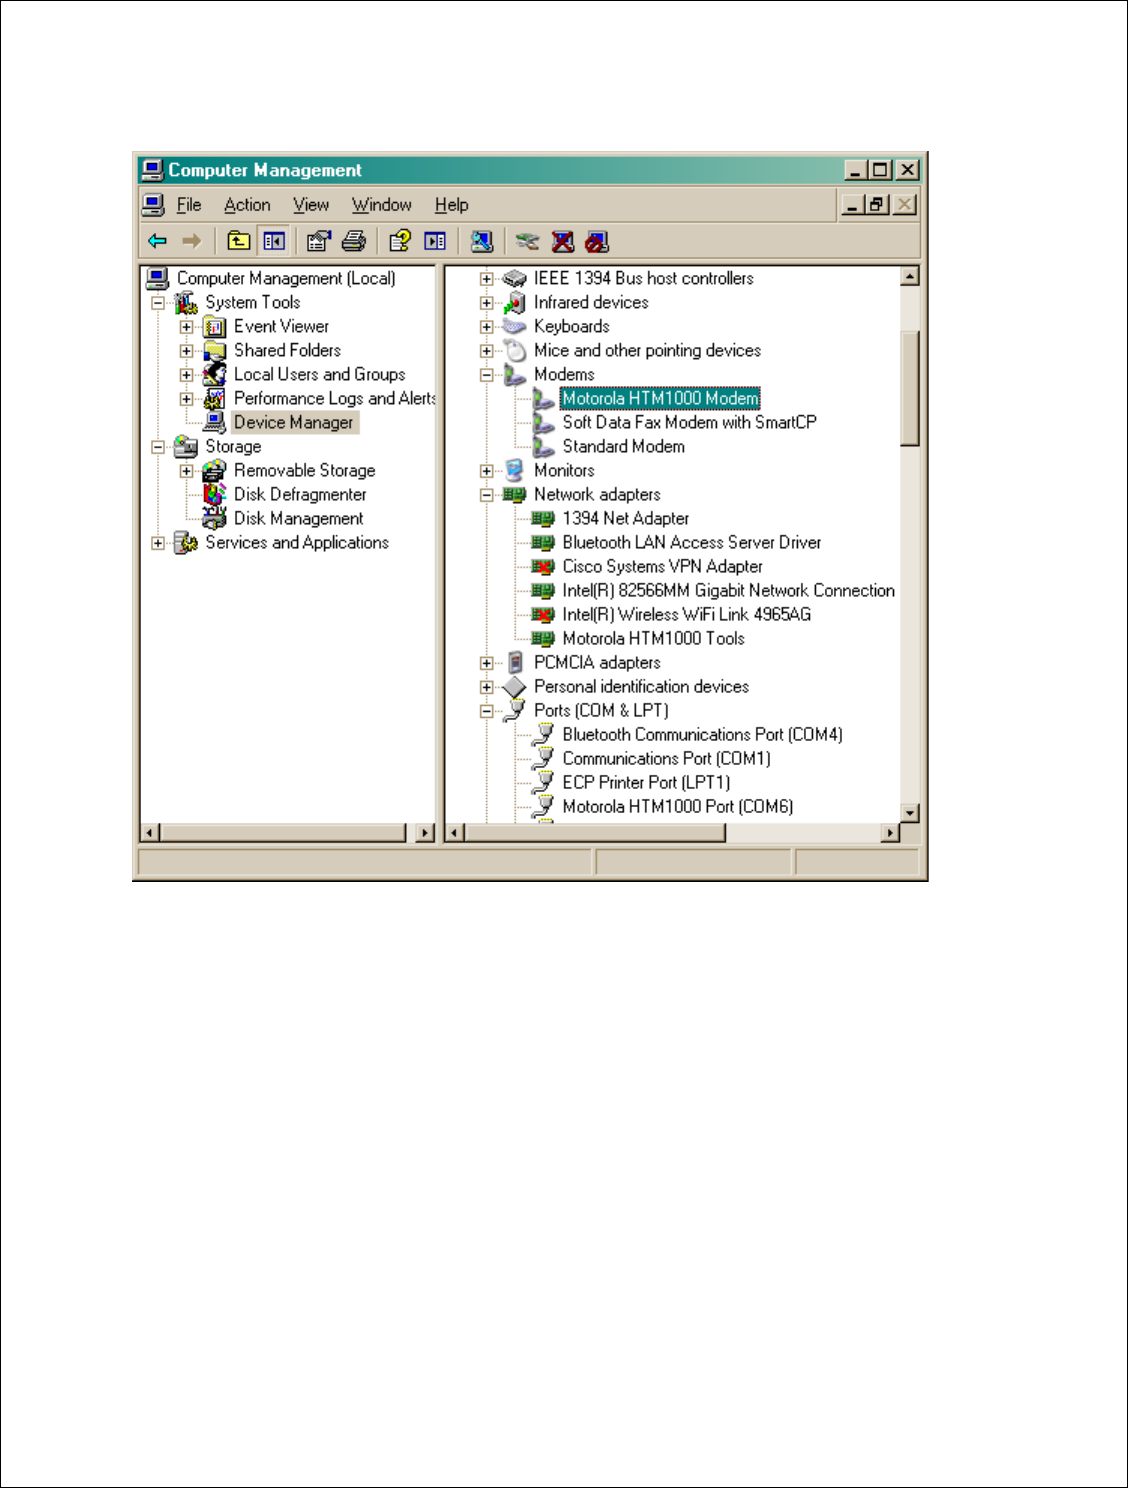
Task: Expand the Event Viewer node
Action: pos(186,327)
